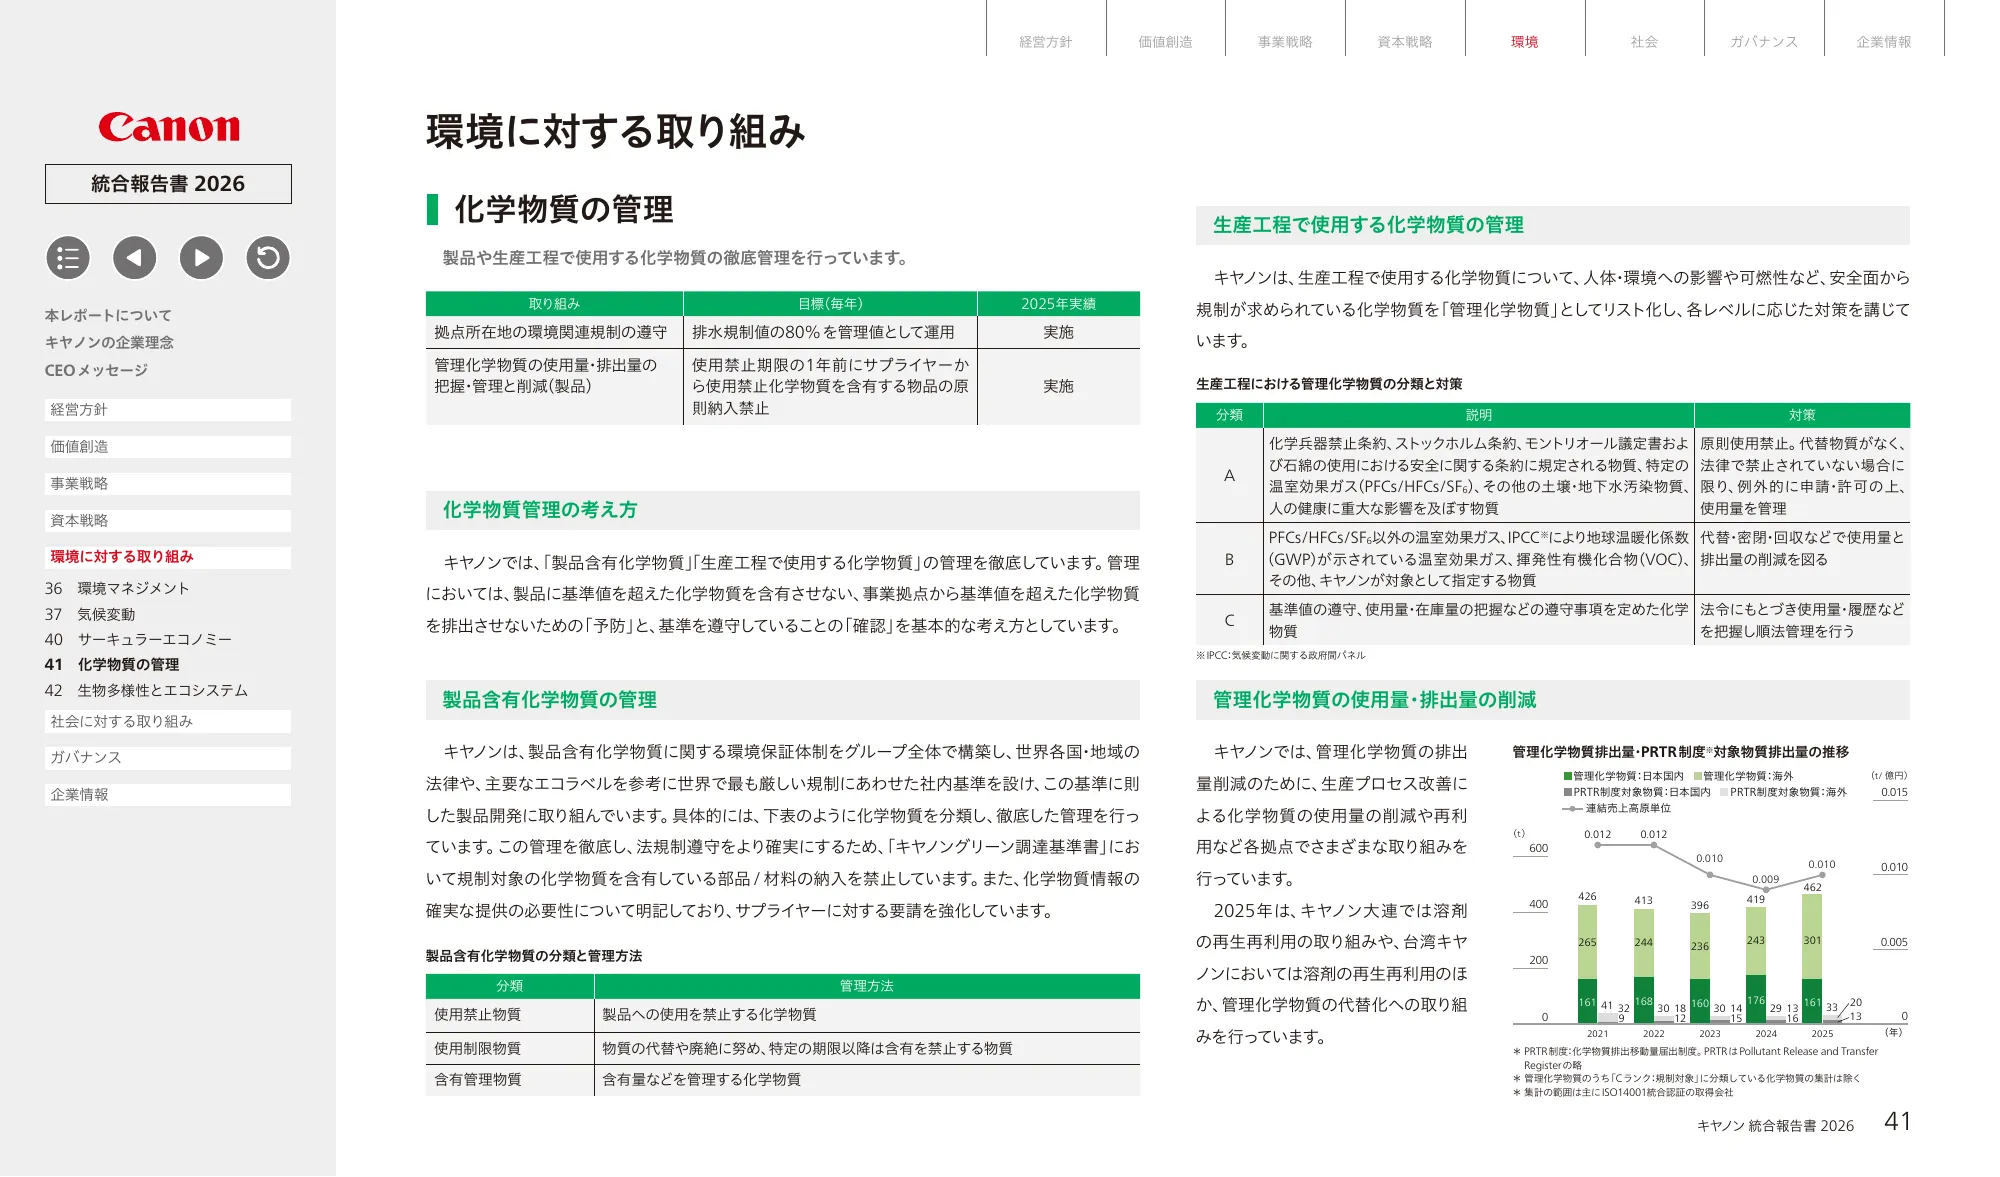
Task: Go to next page with right arrow
Action: [x=201, y=258]
